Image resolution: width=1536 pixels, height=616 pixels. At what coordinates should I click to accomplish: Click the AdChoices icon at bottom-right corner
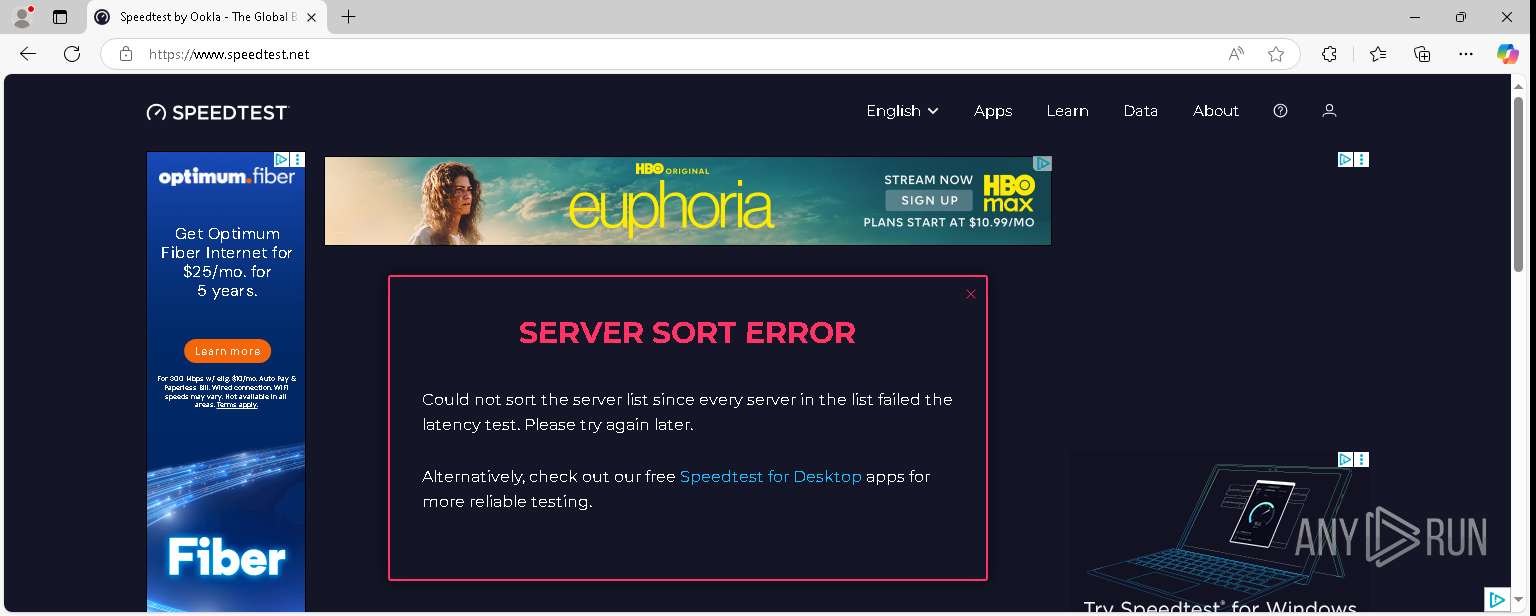1497,599
